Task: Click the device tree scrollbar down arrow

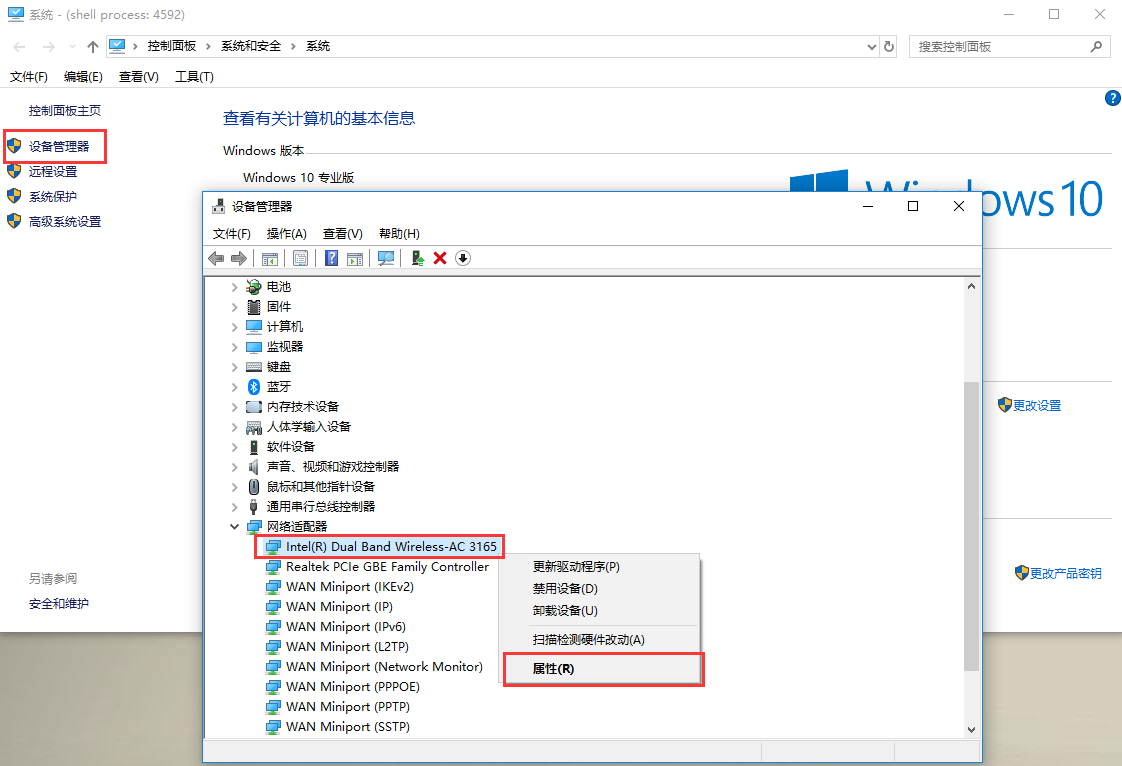Action: (x=971, y=729)
